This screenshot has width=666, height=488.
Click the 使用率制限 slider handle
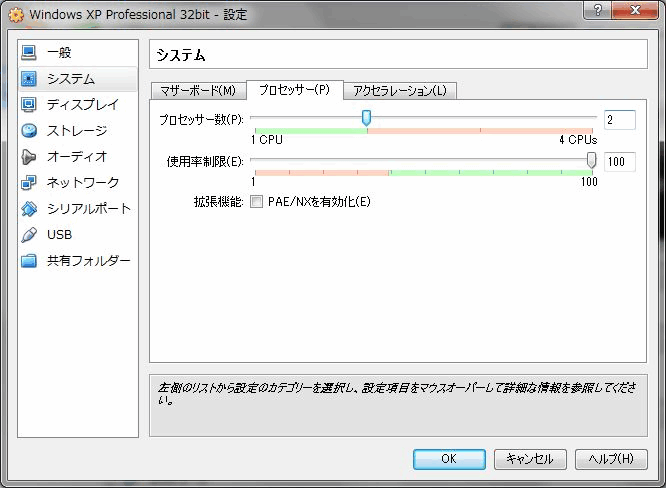pyautogui.click(x=591, y=161)
